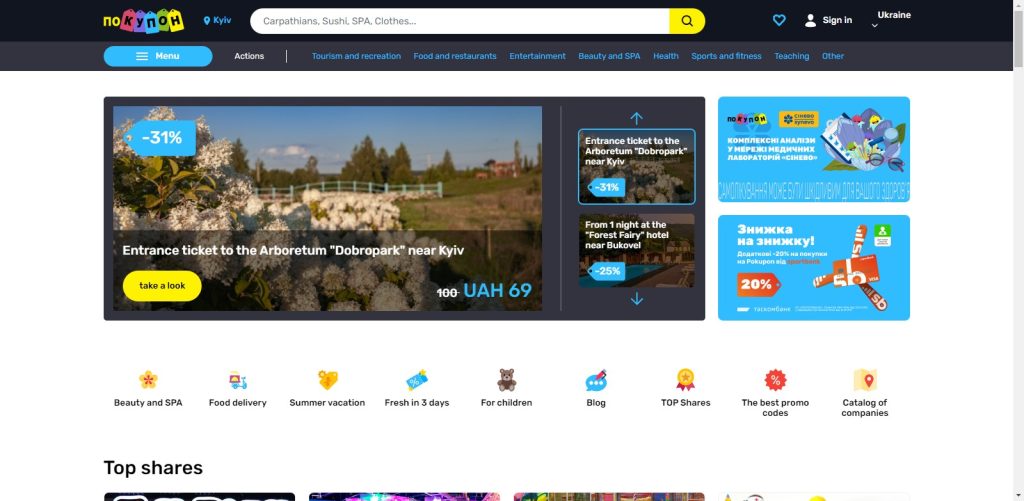Viewport: 1024px width, 501px height.
Task: Expand the Ukraine country dropdown
Action: [892, 20]
